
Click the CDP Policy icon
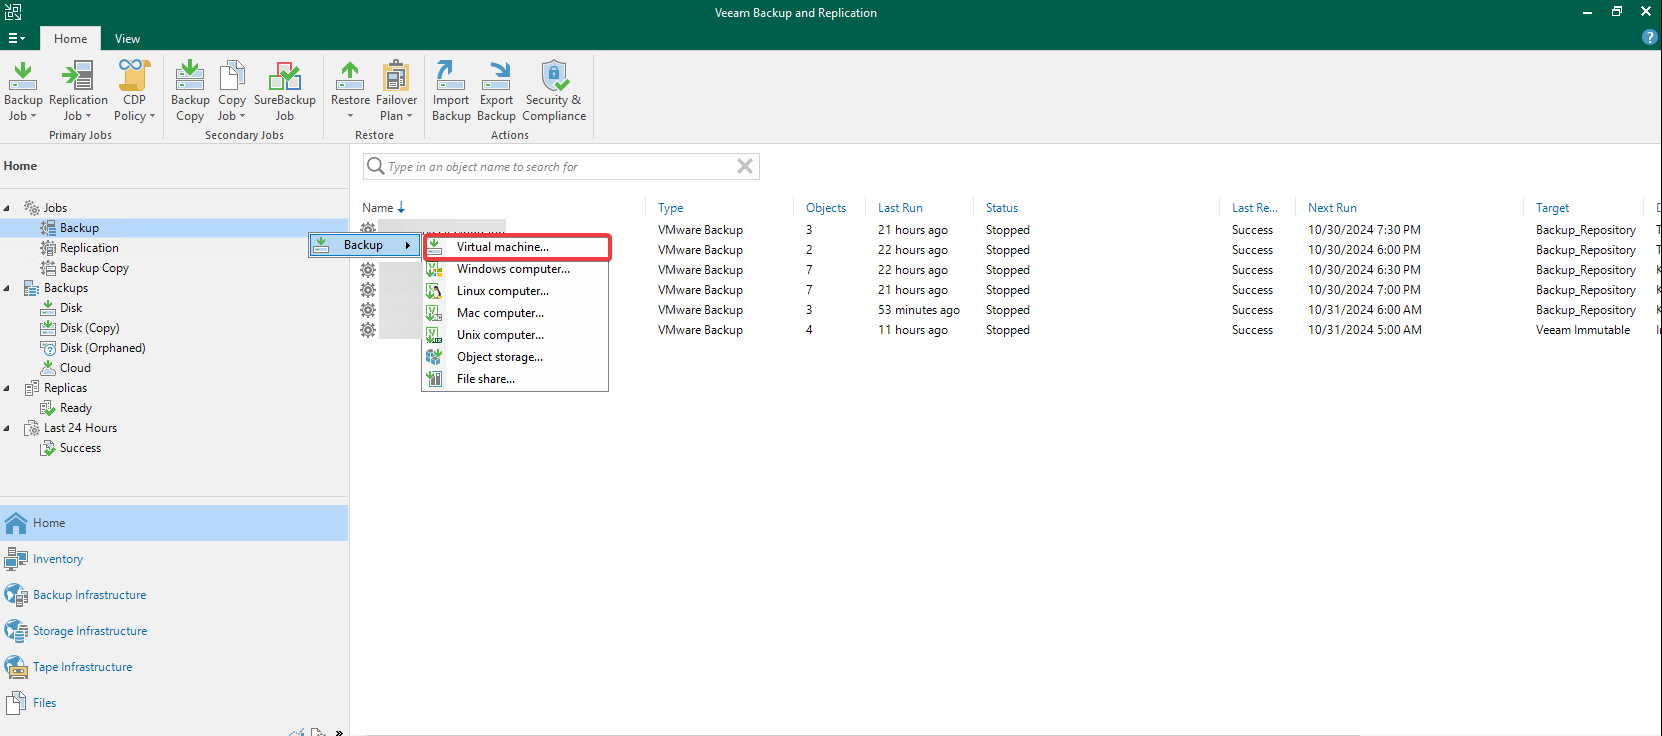coord(134,76)
